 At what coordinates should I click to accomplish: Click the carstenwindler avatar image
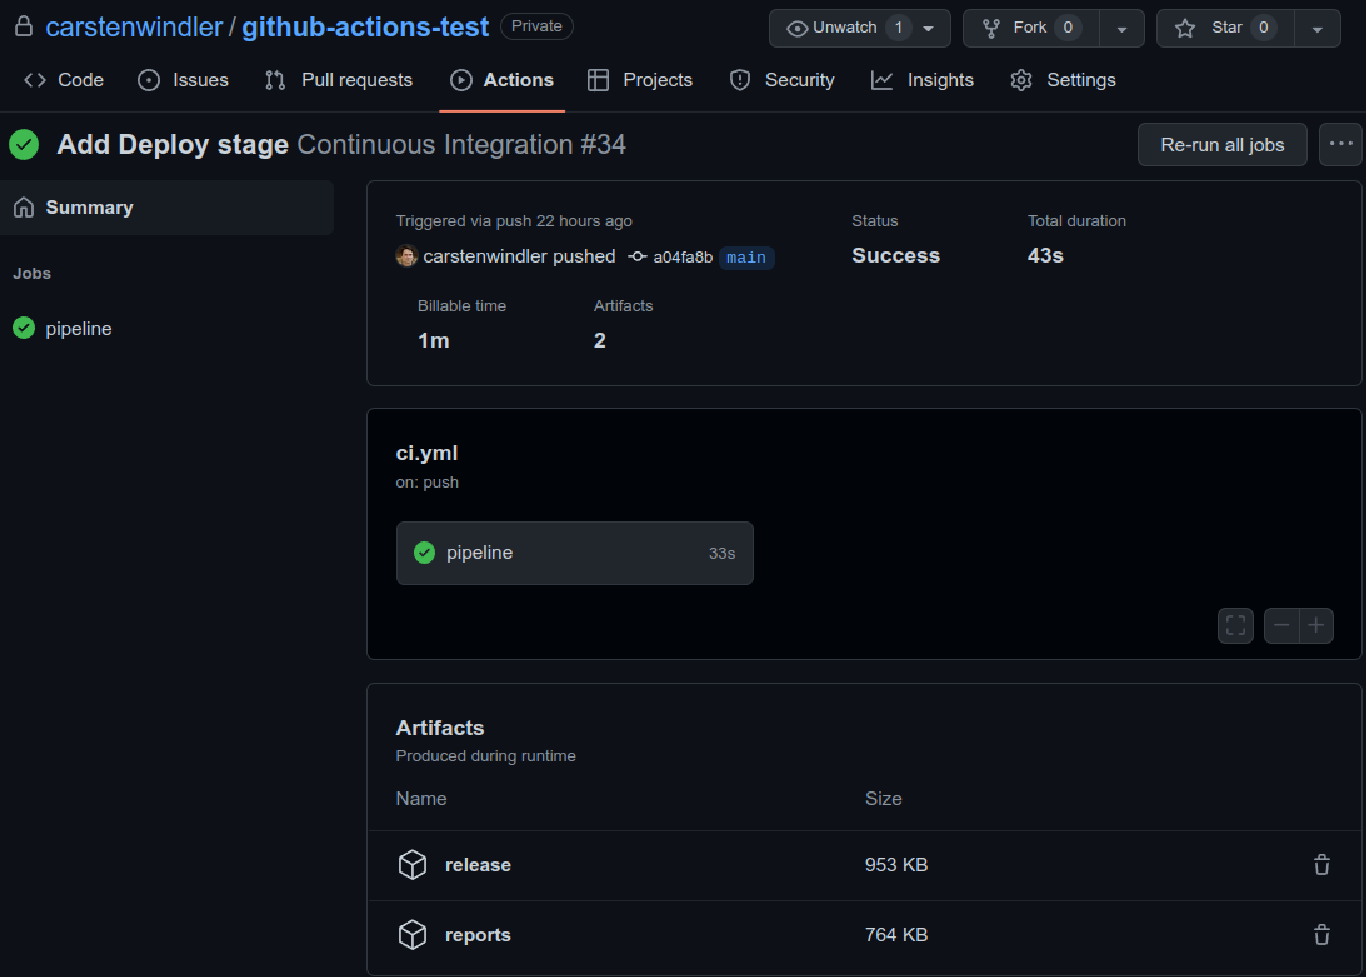click(406, 256)
